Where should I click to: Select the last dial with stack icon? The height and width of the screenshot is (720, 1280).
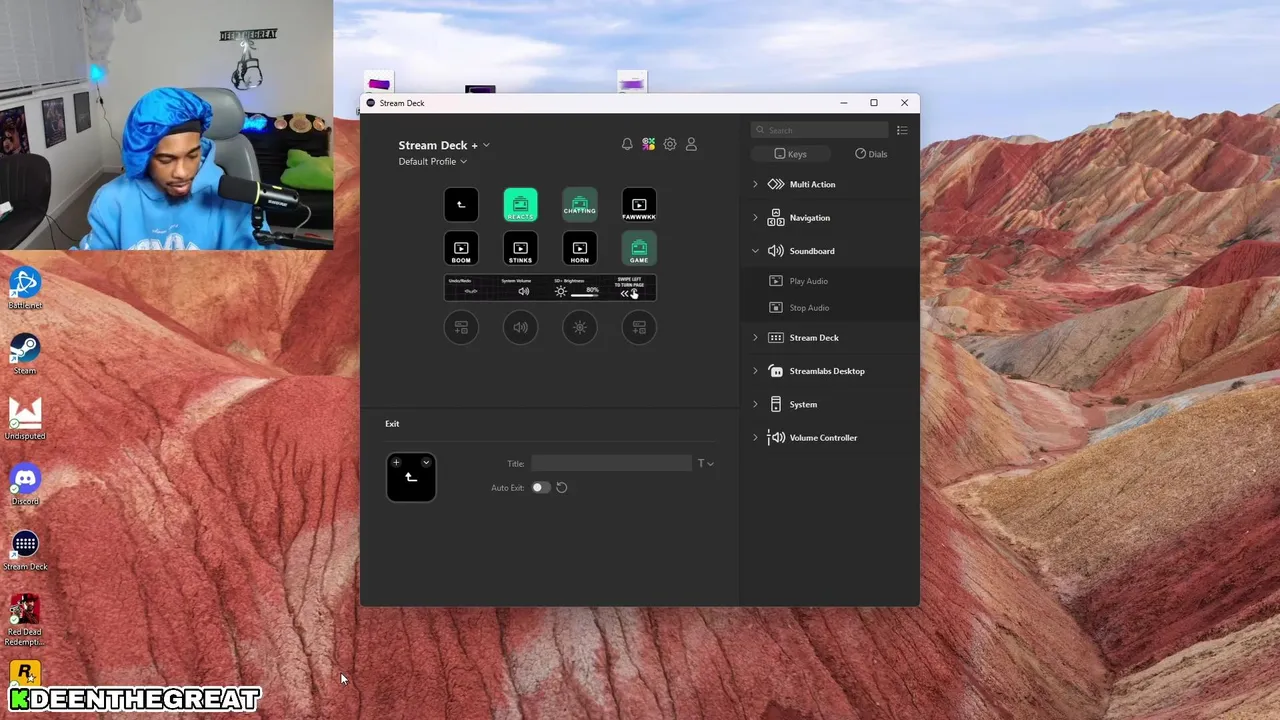tap(639, 327)
